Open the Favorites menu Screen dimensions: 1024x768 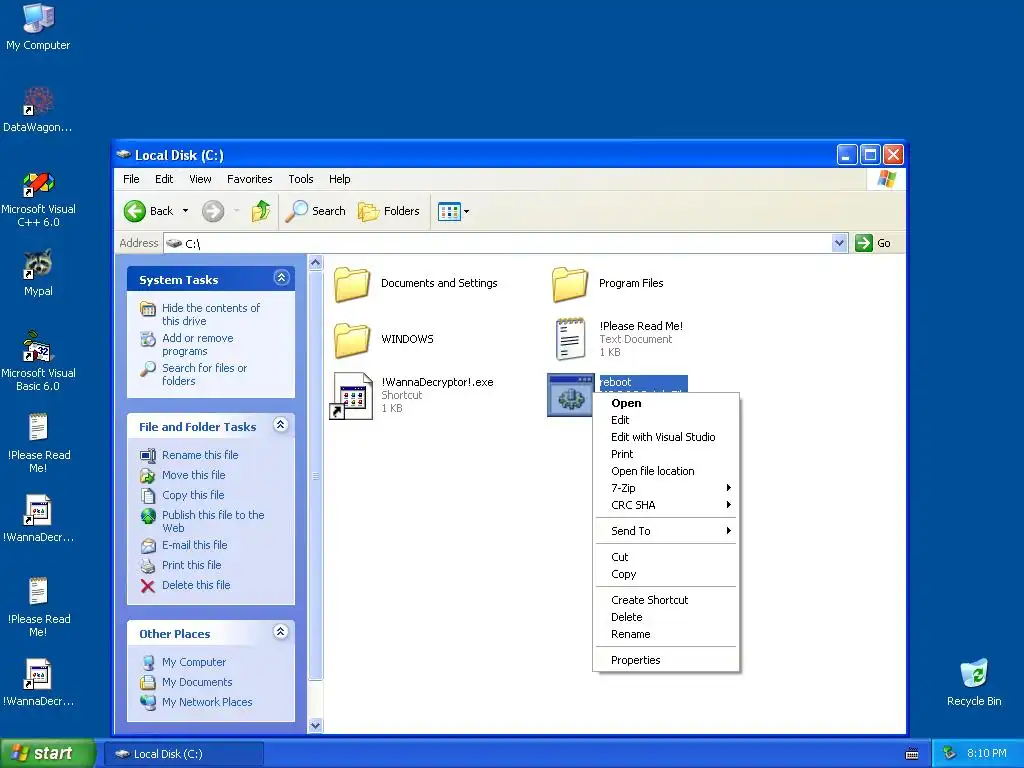tap(249, 179)
